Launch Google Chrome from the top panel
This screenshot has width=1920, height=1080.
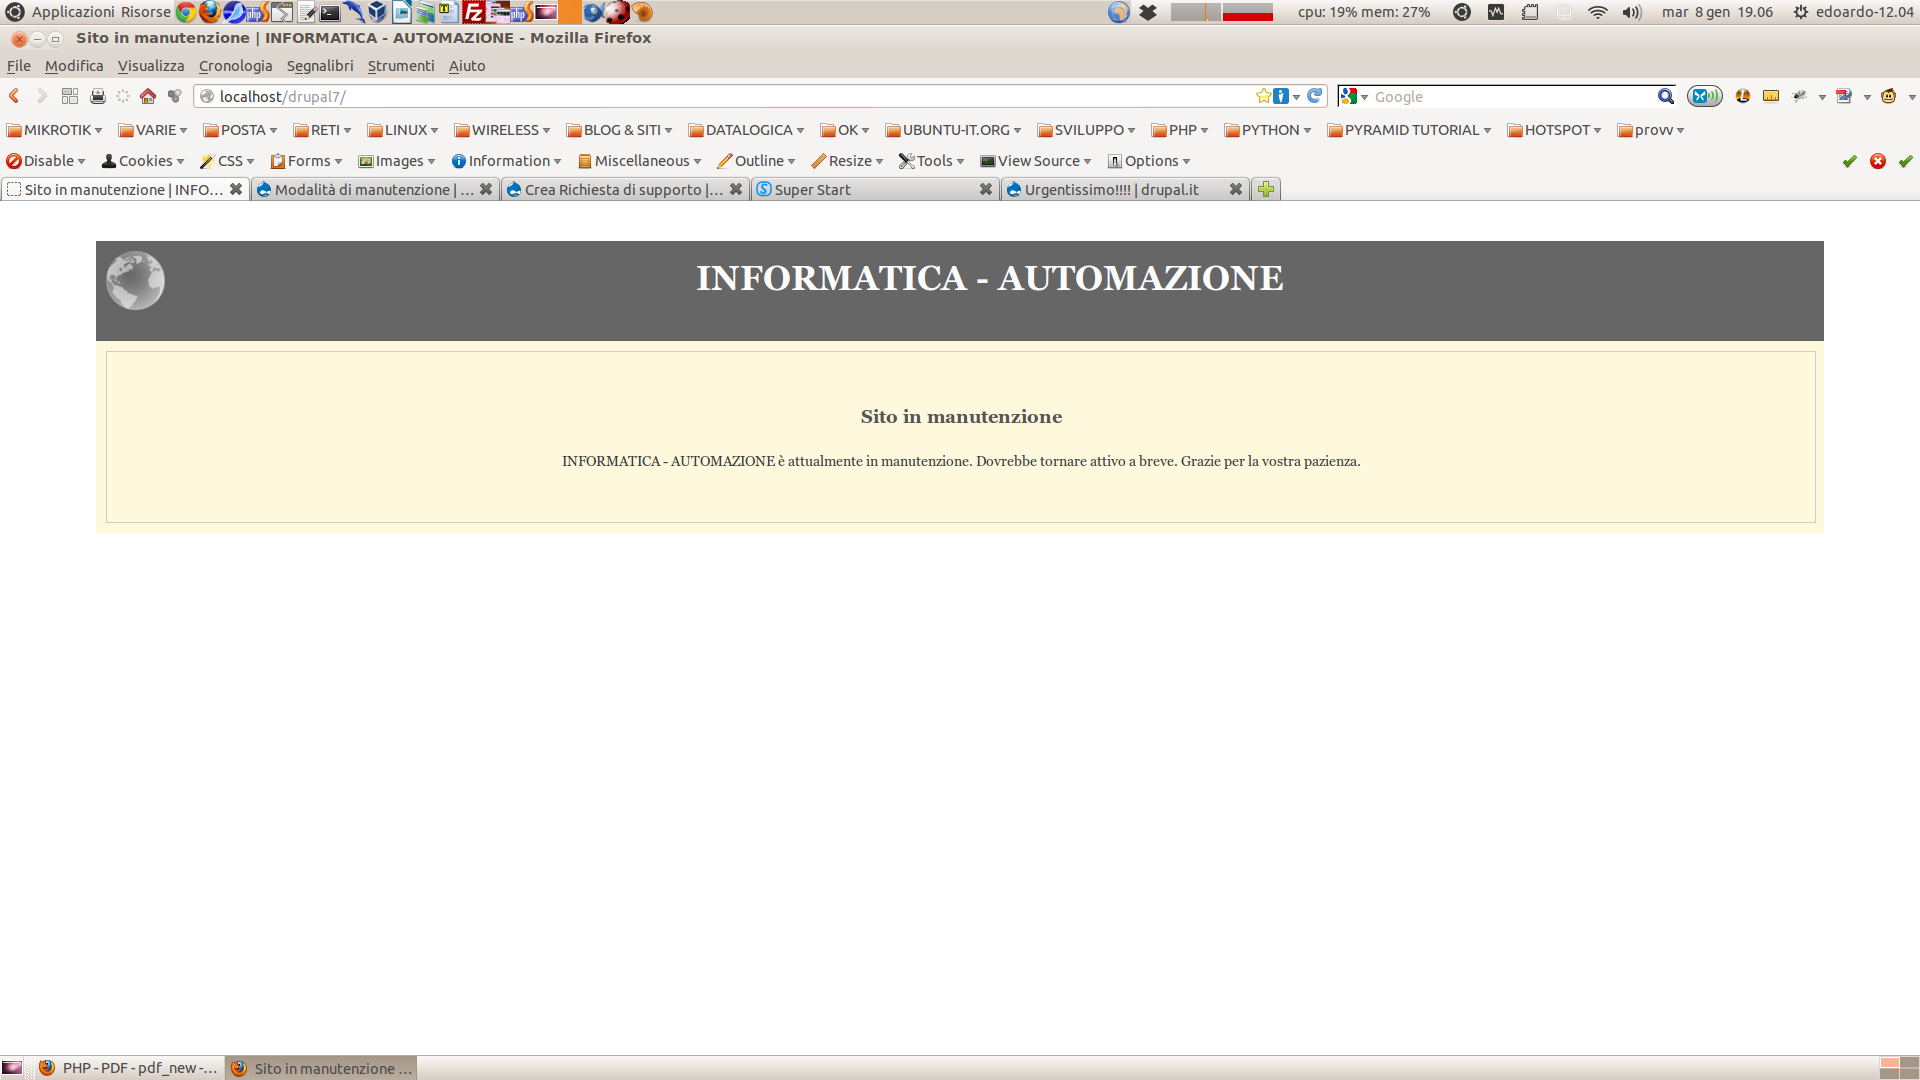186,12
